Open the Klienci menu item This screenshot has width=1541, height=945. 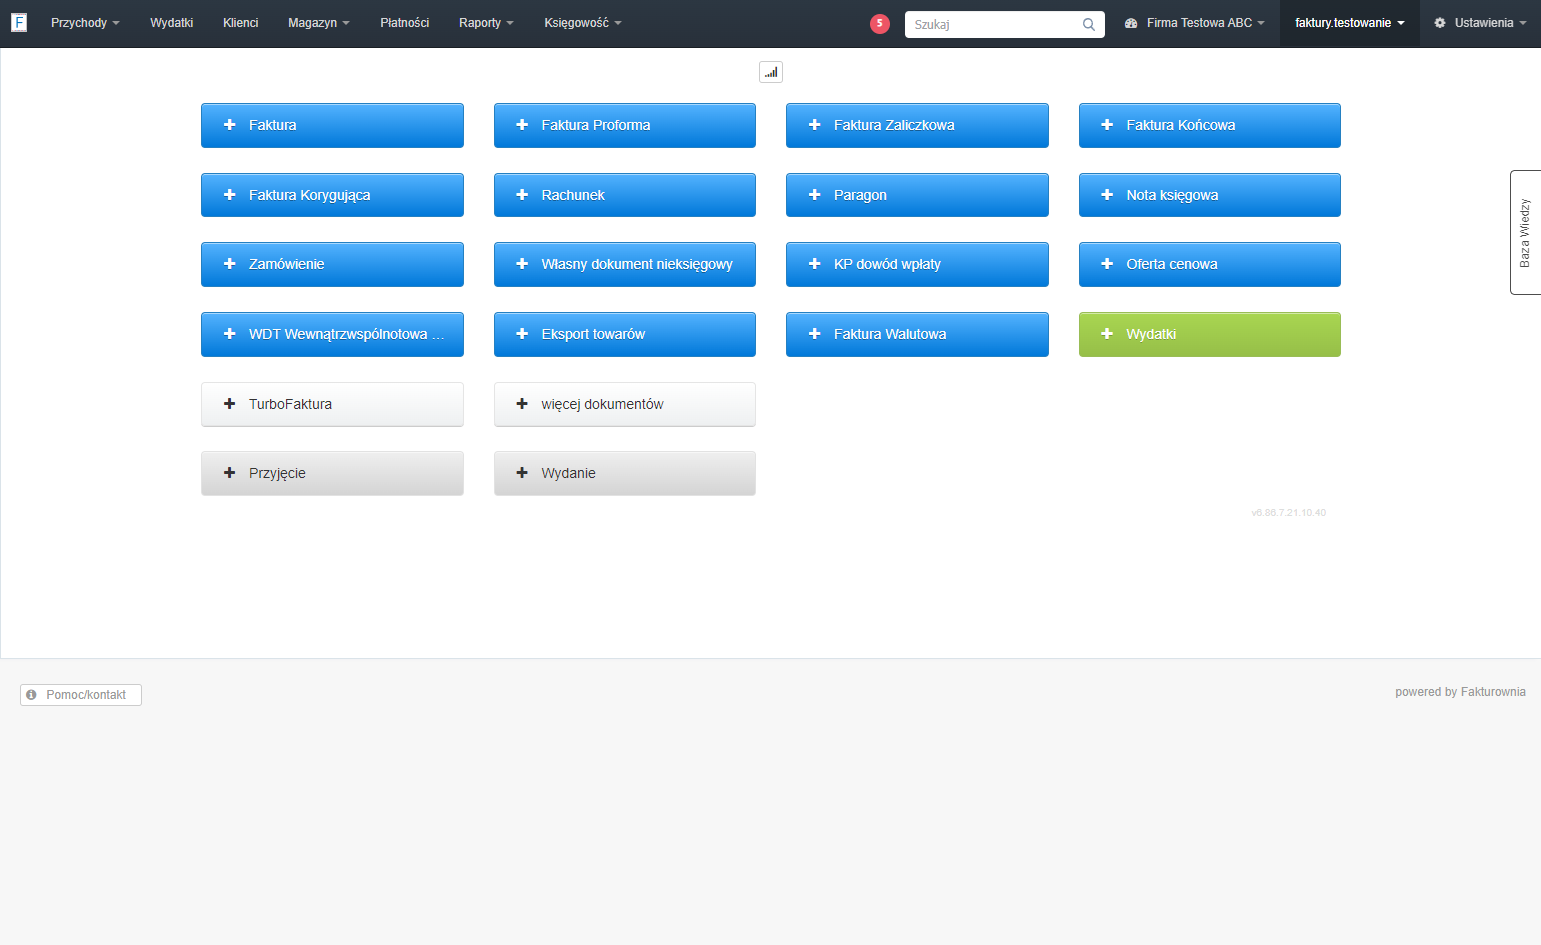241,23
